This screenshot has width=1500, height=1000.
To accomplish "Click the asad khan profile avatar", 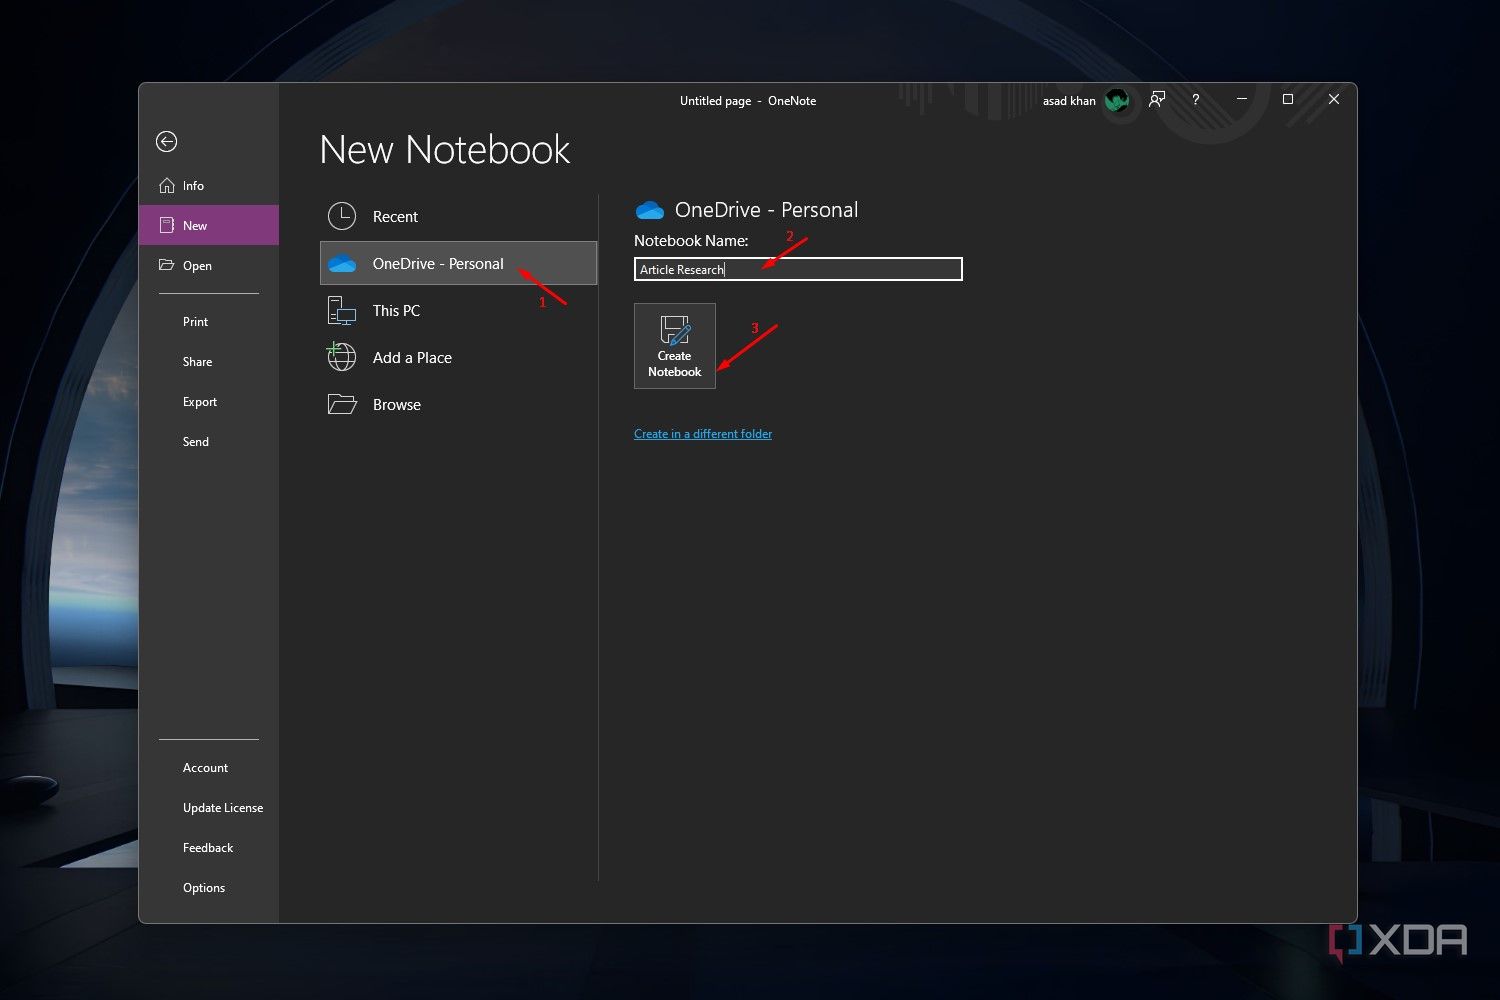I will (x=1117, y=100).
